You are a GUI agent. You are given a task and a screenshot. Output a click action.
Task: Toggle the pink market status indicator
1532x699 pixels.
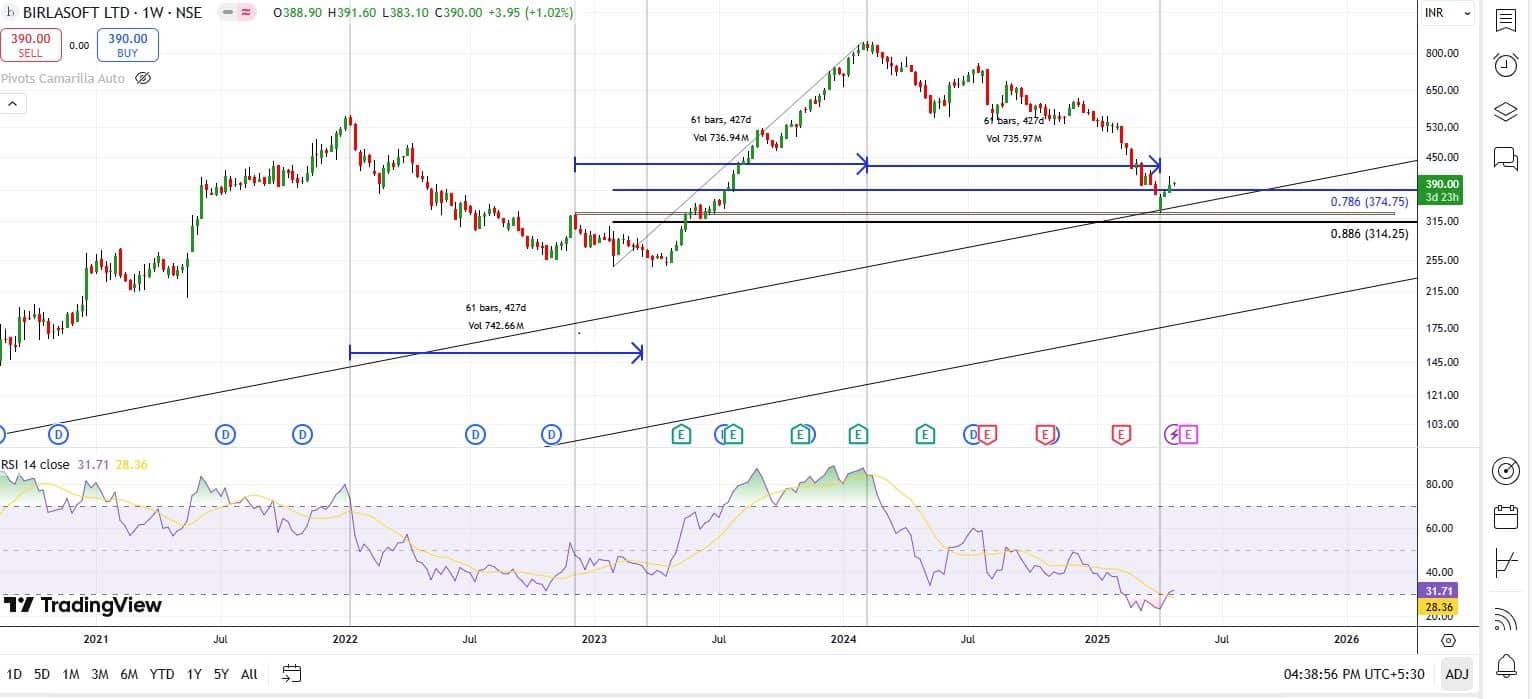click(x=244, y=13)
